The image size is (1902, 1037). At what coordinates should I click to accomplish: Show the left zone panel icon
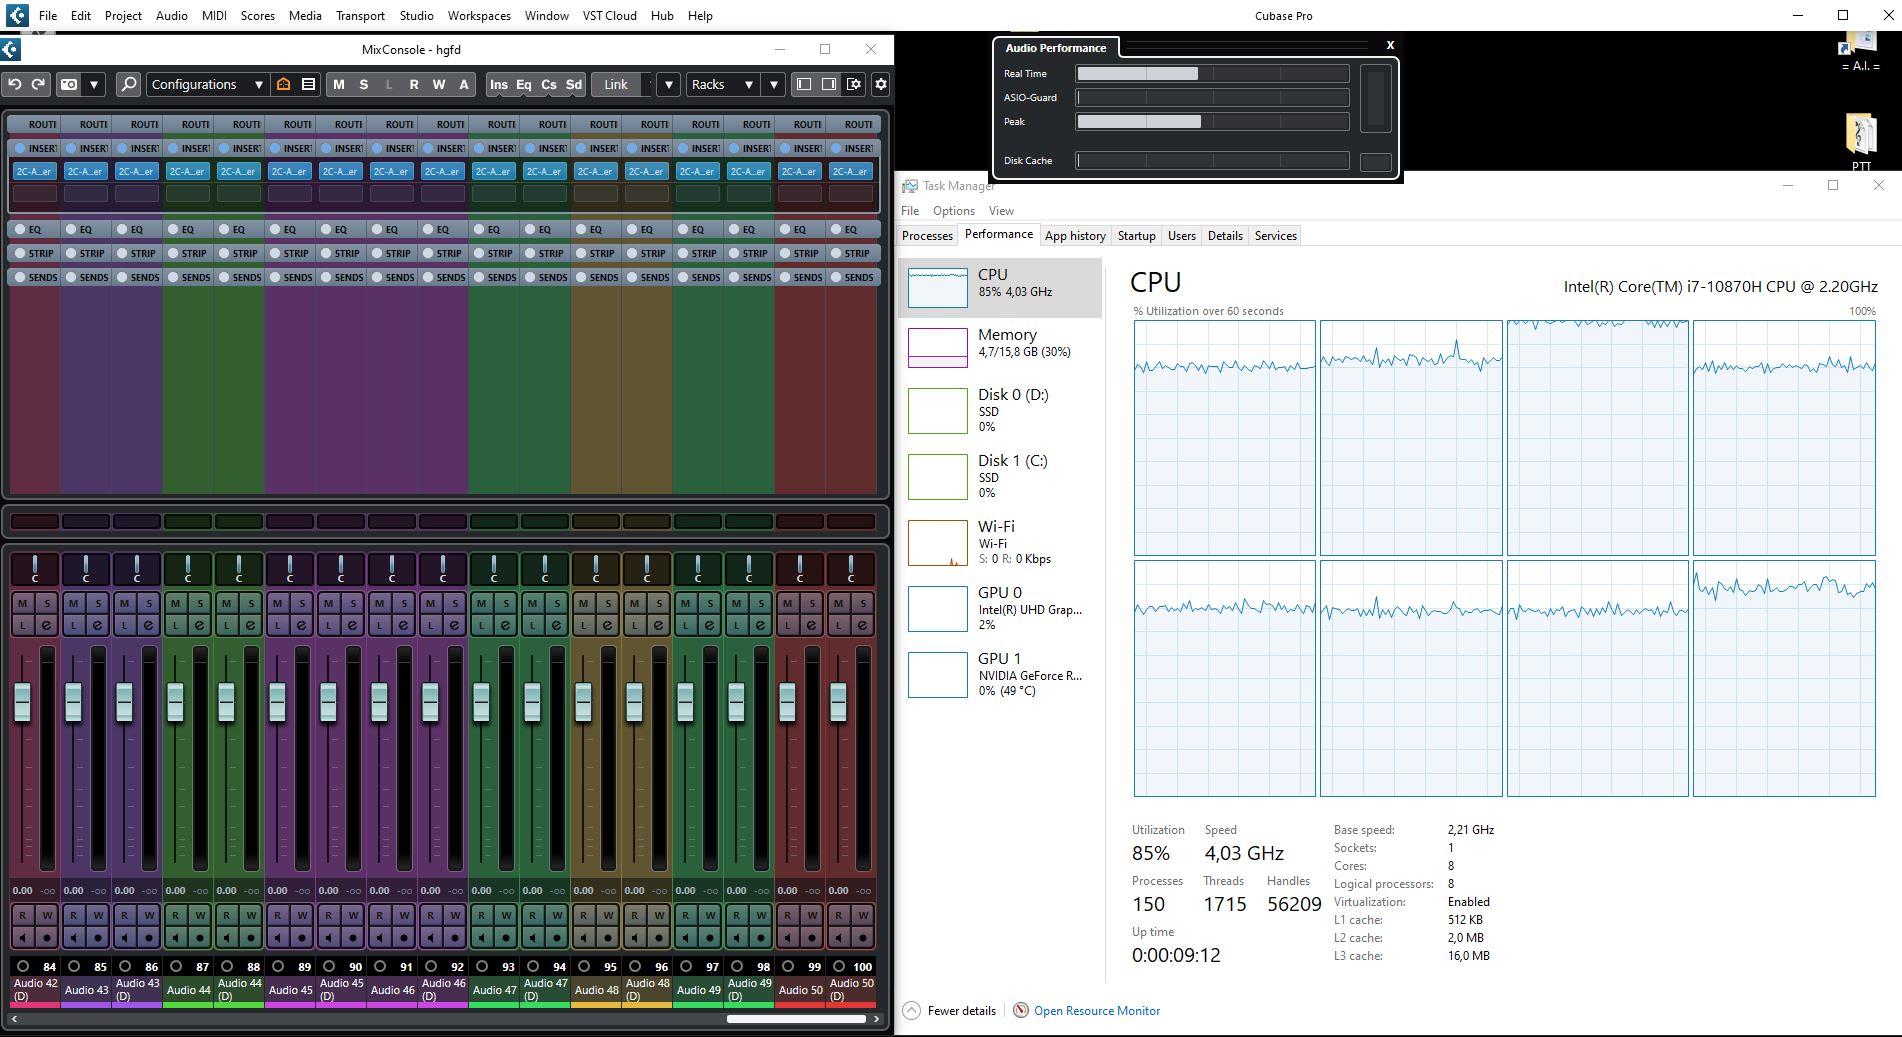(x=803, y=85)
